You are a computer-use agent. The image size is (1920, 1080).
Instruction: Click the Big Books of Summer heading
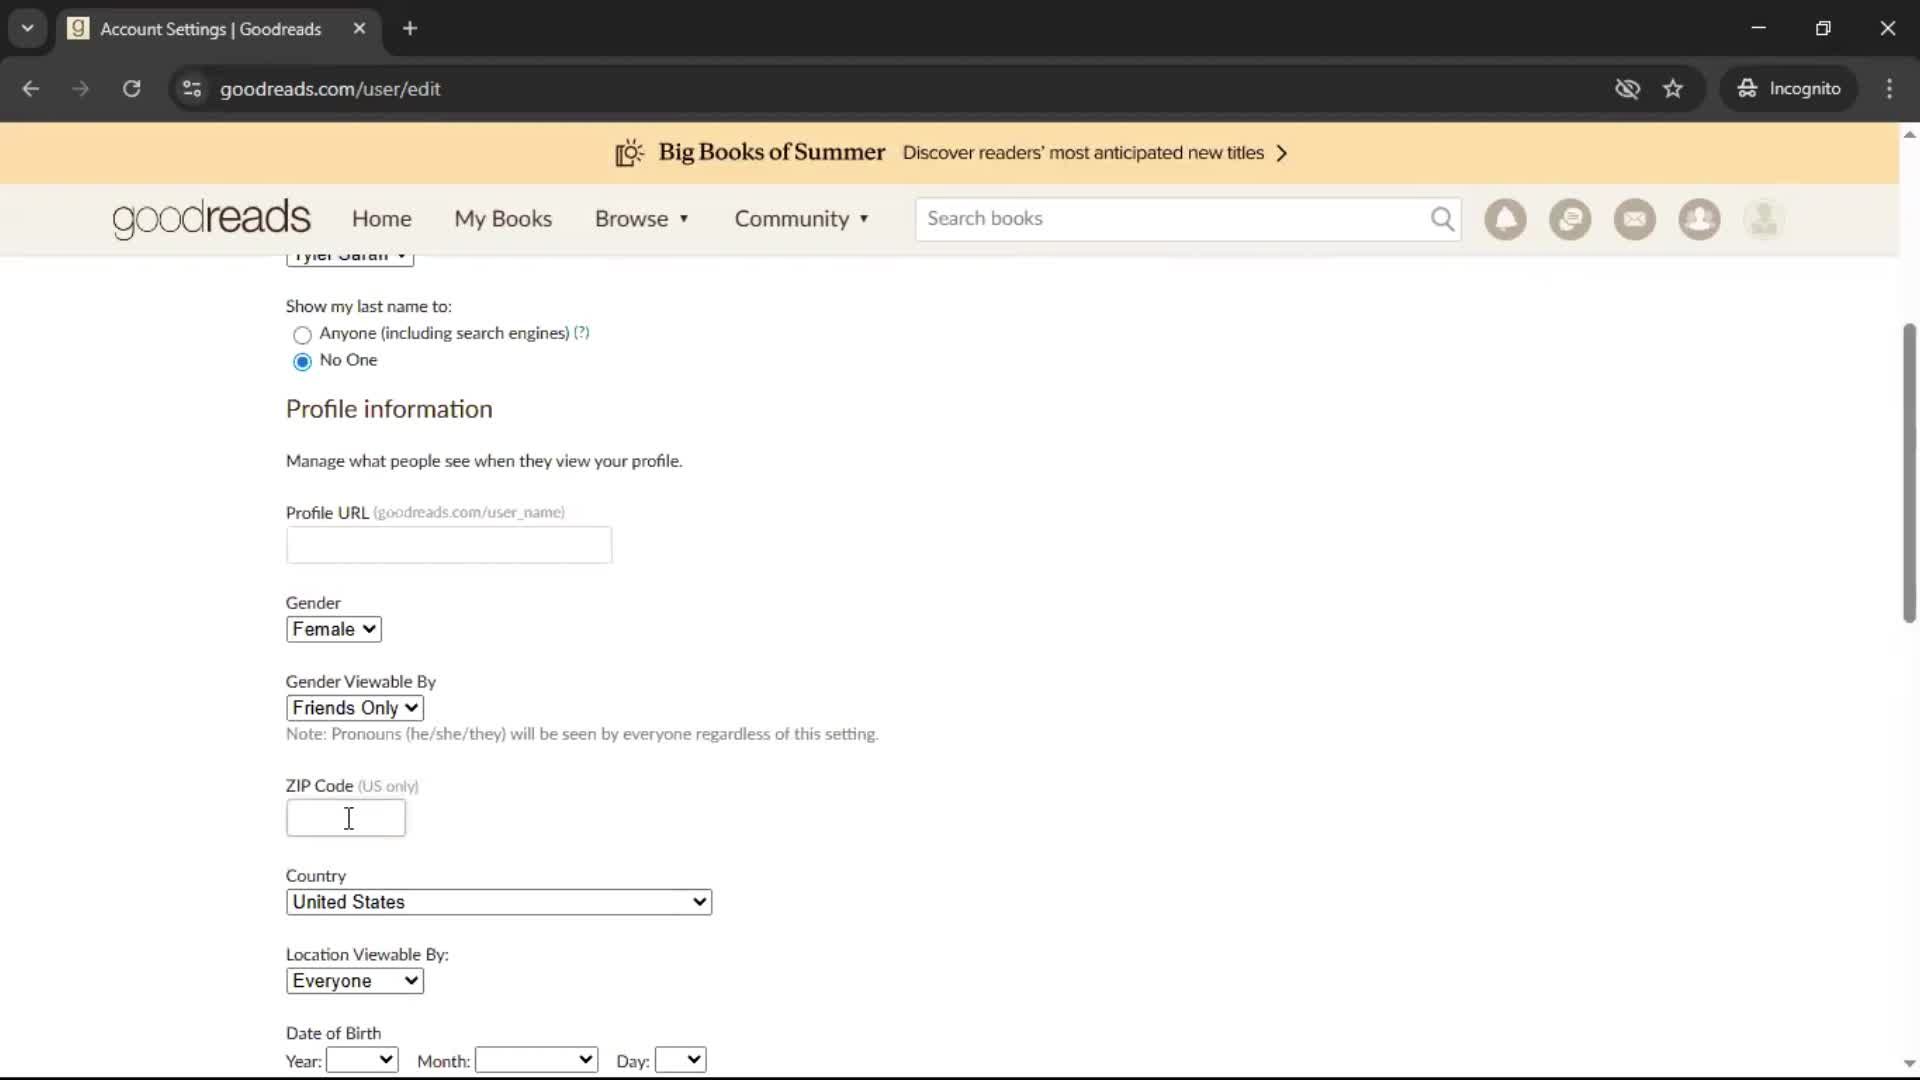pos(771,152)
